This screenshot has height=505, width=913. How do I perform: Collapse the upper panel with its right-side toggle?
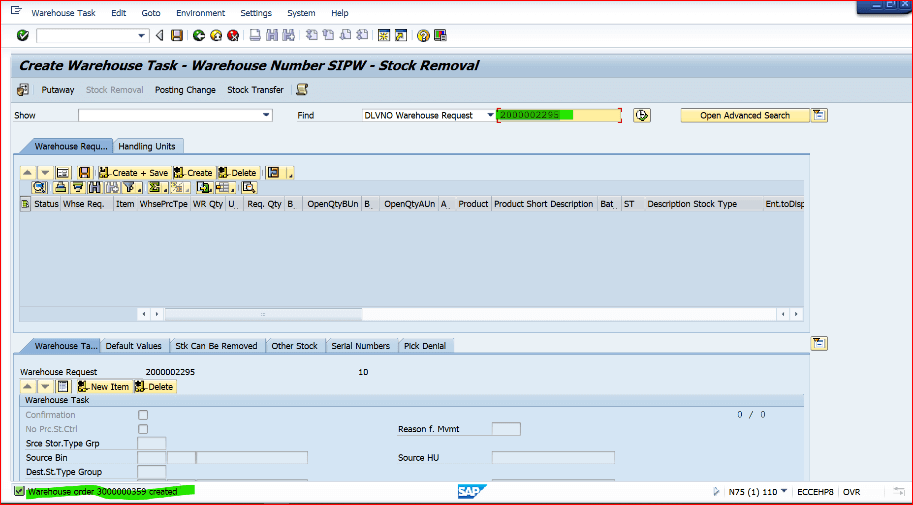coord(819,115)
